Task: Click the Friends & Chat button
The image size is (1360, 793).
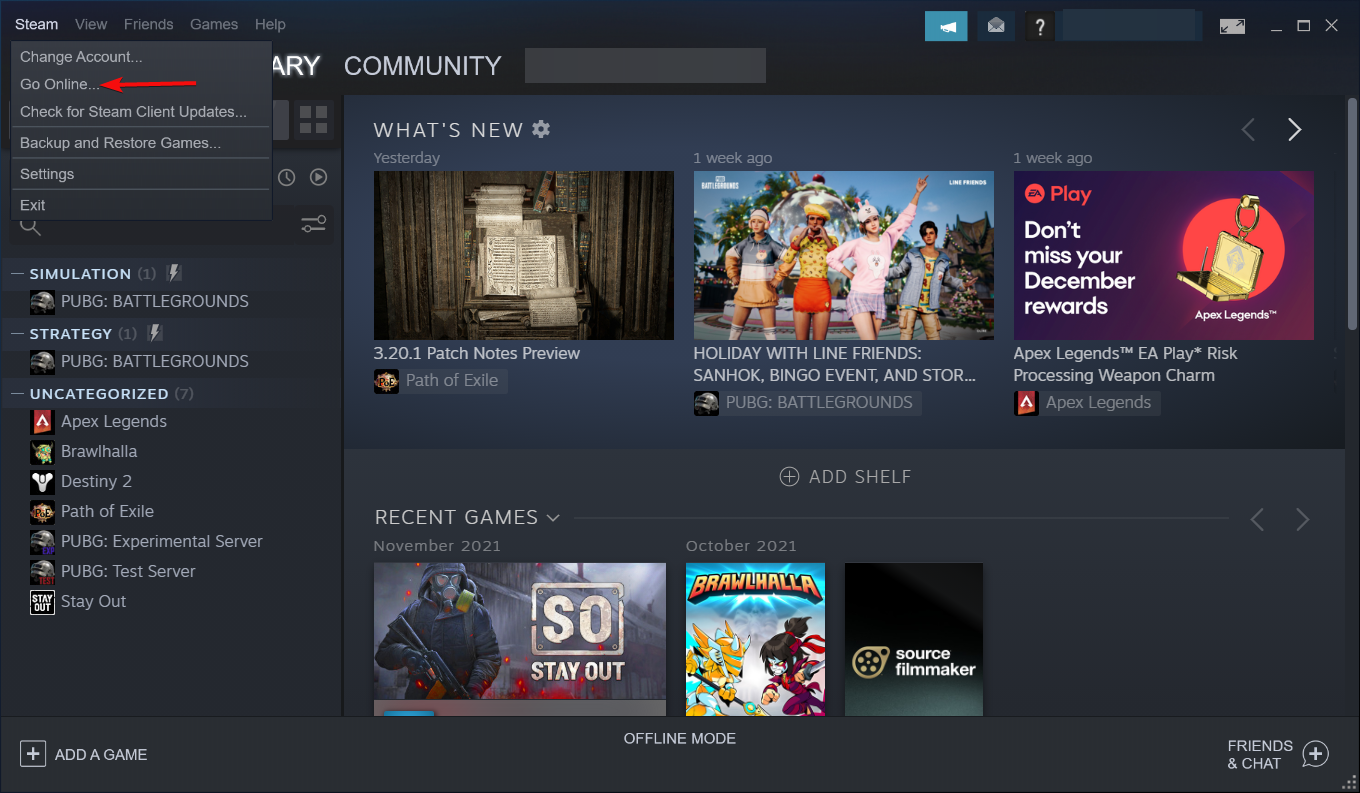Action: [x=1278, y=755]
